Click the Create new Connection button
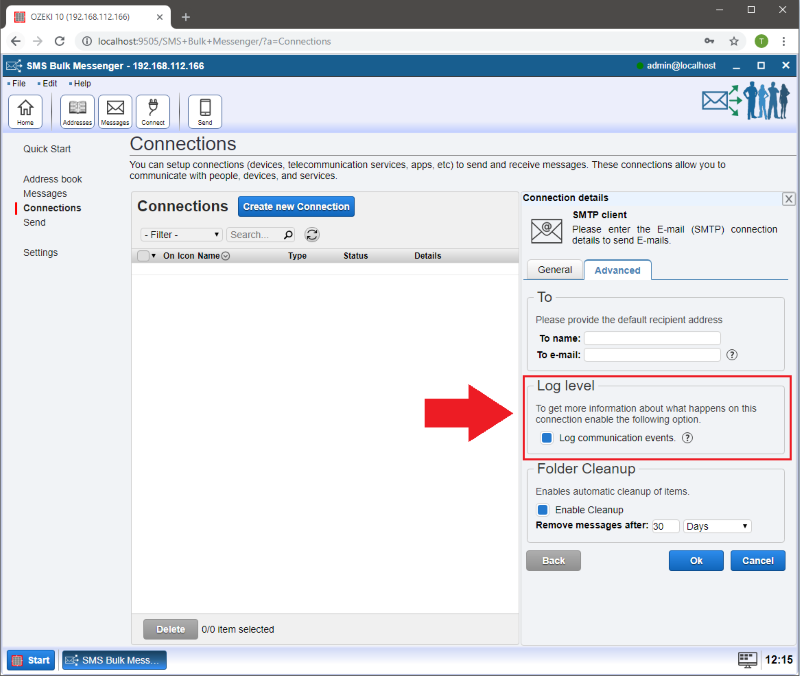This screenshot has width=800, height=676. point(296,207)
